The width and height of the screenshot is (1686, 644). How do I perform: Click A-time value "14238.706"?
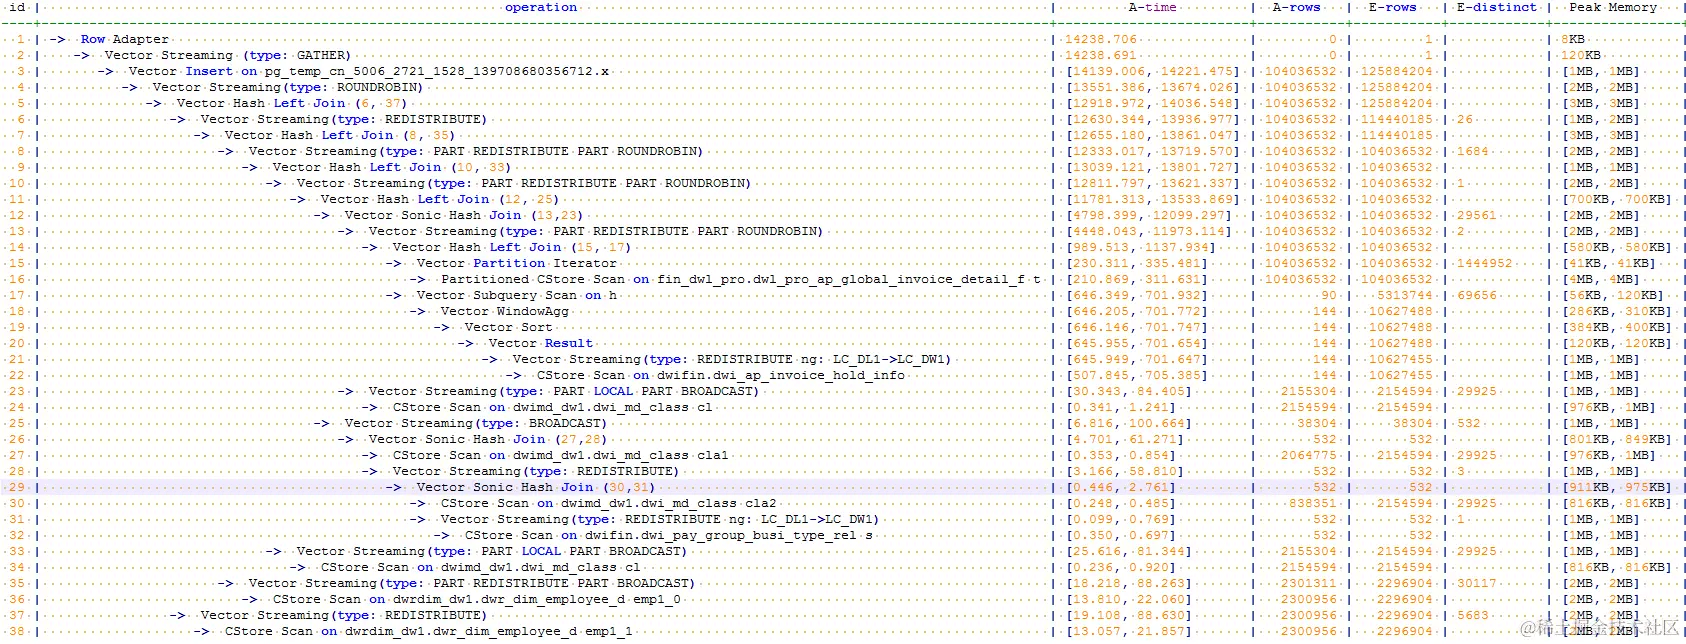tap(1100, 39)
